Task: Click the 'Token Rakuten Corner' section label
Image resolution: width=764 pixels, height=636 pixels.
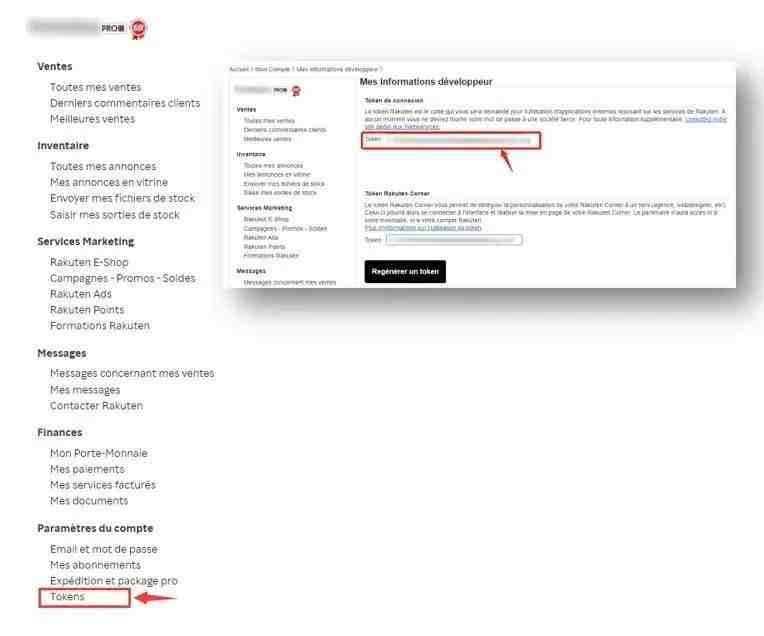Action: (397, 193)
